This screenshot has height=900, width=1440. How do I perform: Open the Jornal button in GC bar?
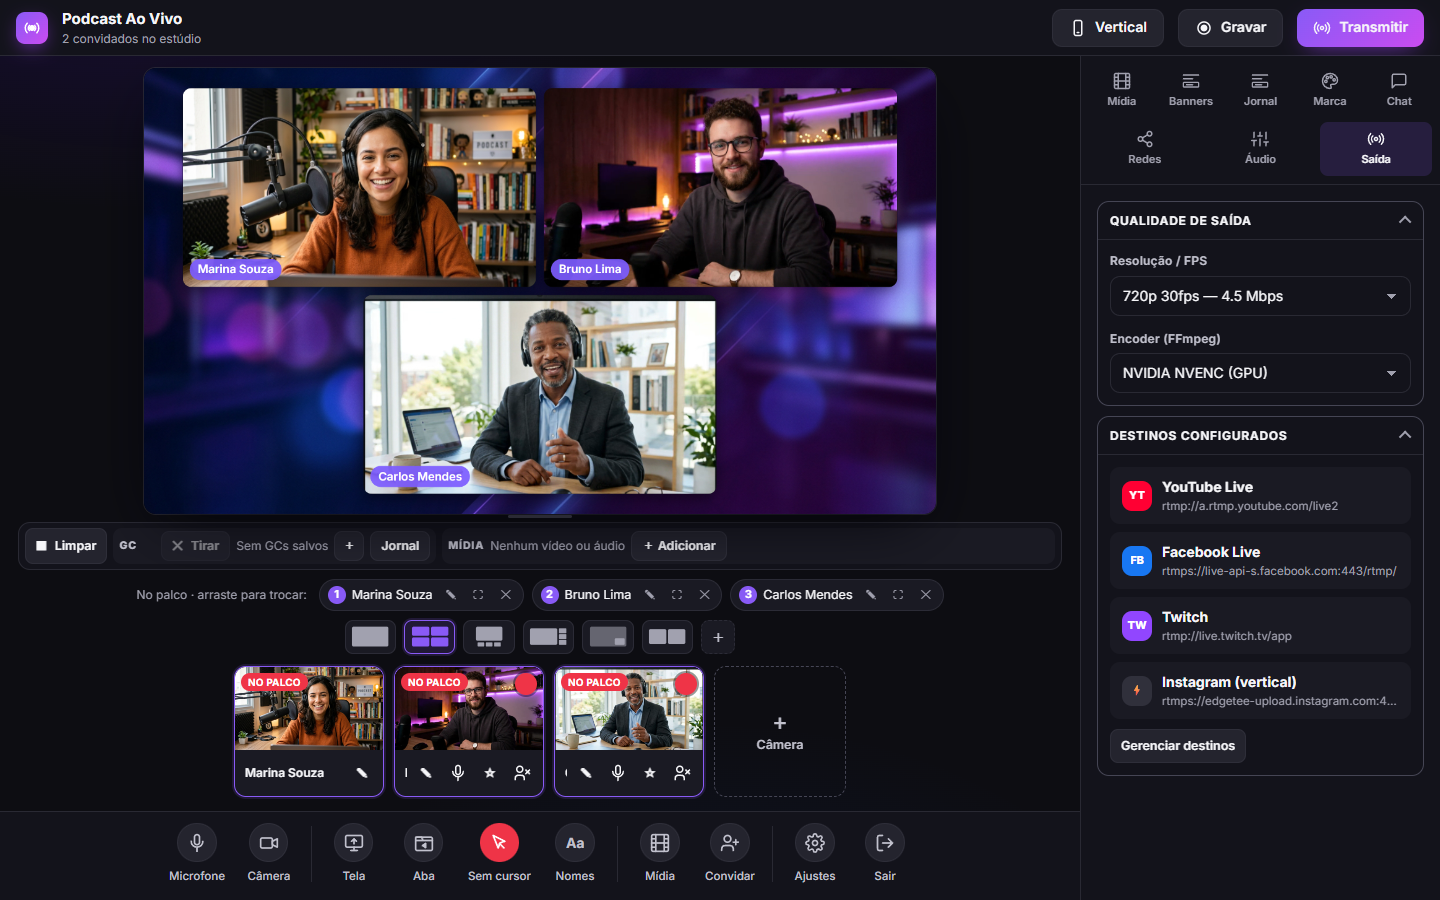400,546
